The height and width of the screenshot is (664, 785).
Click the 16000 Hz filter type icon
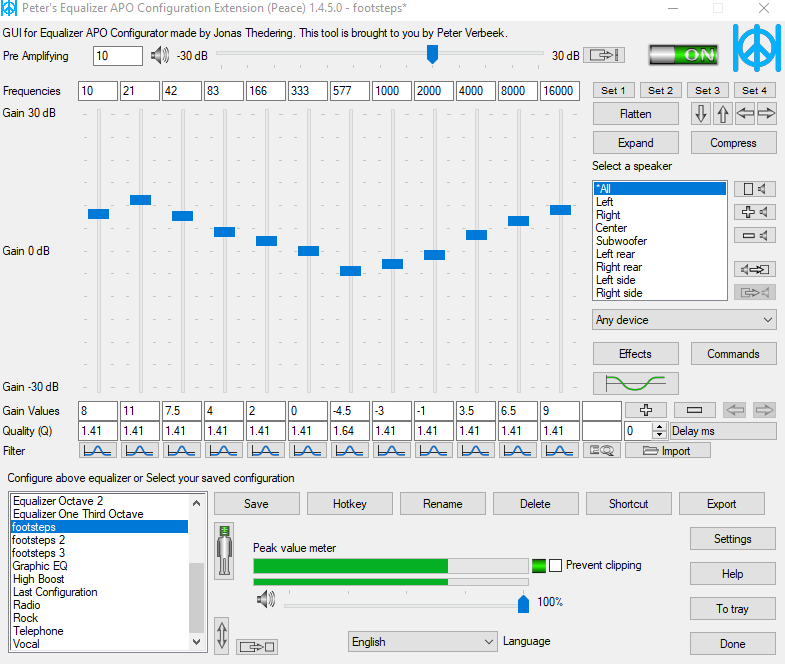click(559, 451)
